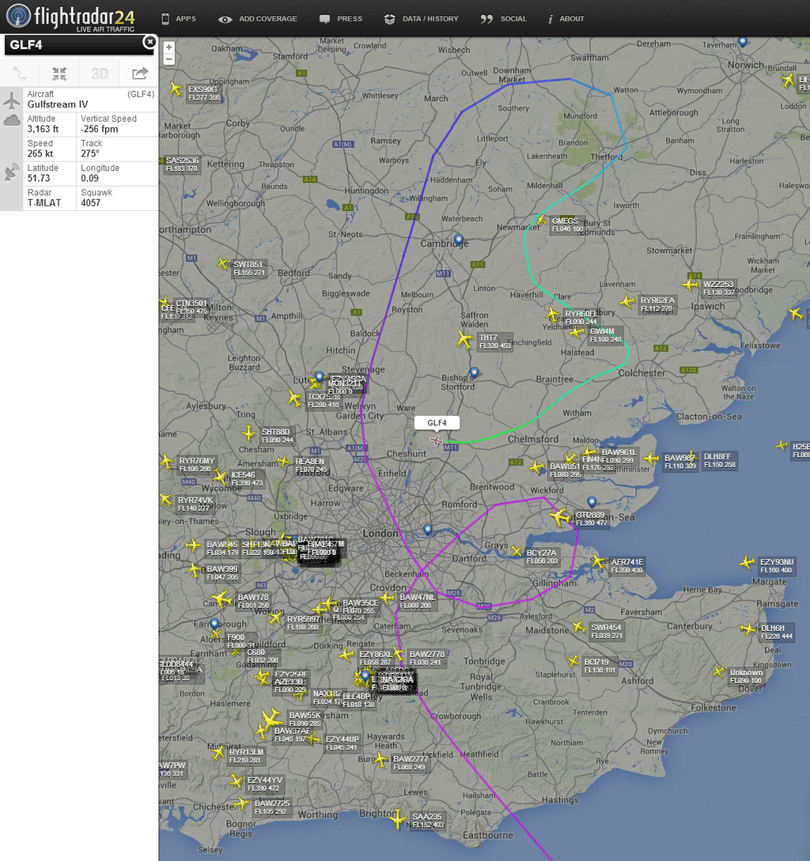Screen dimensions: 810x861
Task: Select the BCY27A aircraft icon
Action: coord(516,550)
